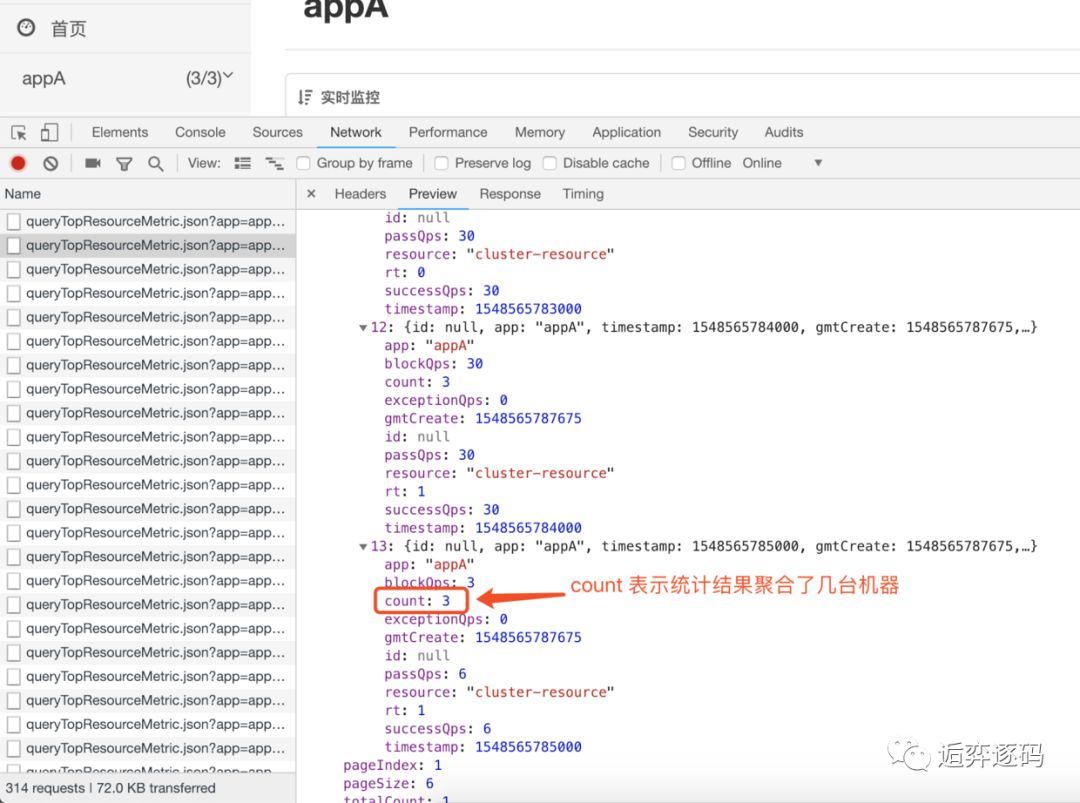Select the last fully visible request row

point(148,749)
